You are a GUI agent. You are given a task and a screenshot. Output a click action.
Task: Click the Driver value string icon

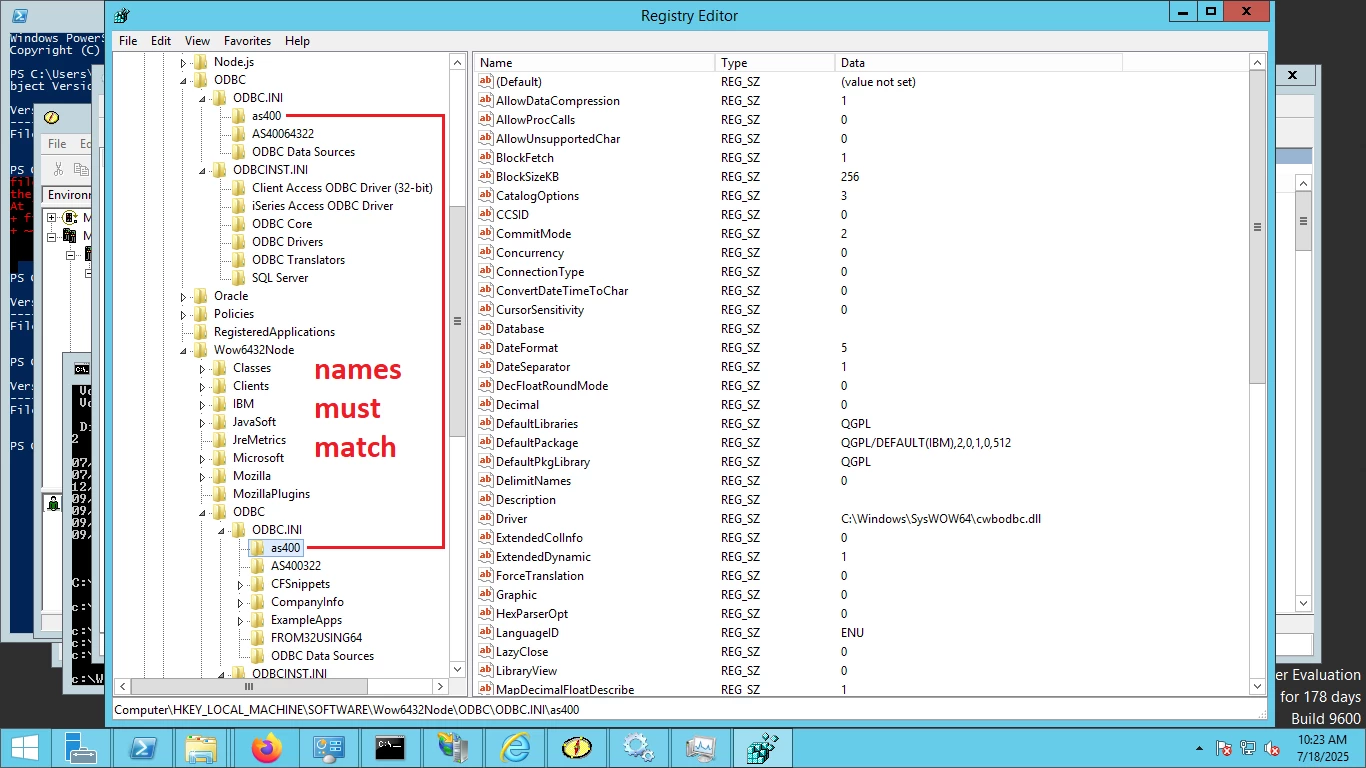tap(486, 519)
